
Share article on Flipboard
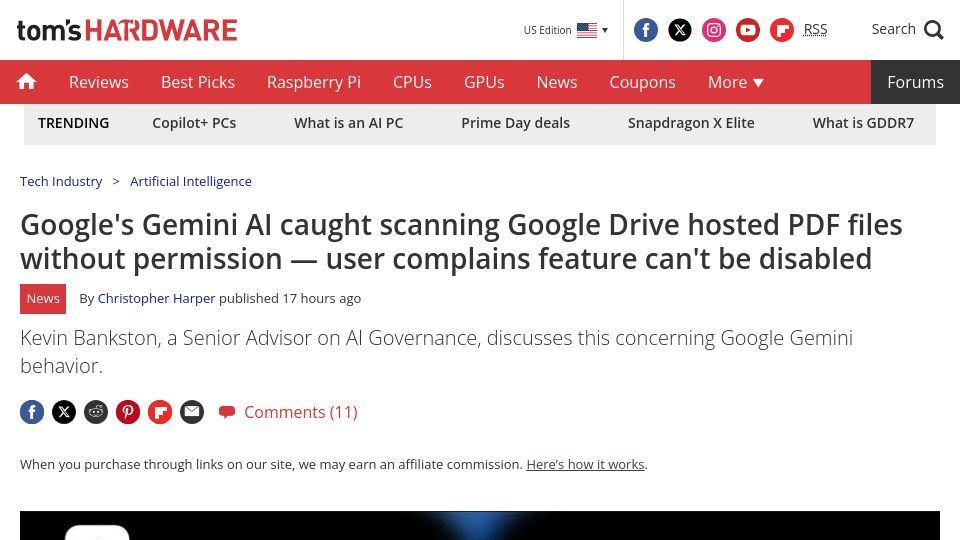pyautogui.click(x=160, y=412)
